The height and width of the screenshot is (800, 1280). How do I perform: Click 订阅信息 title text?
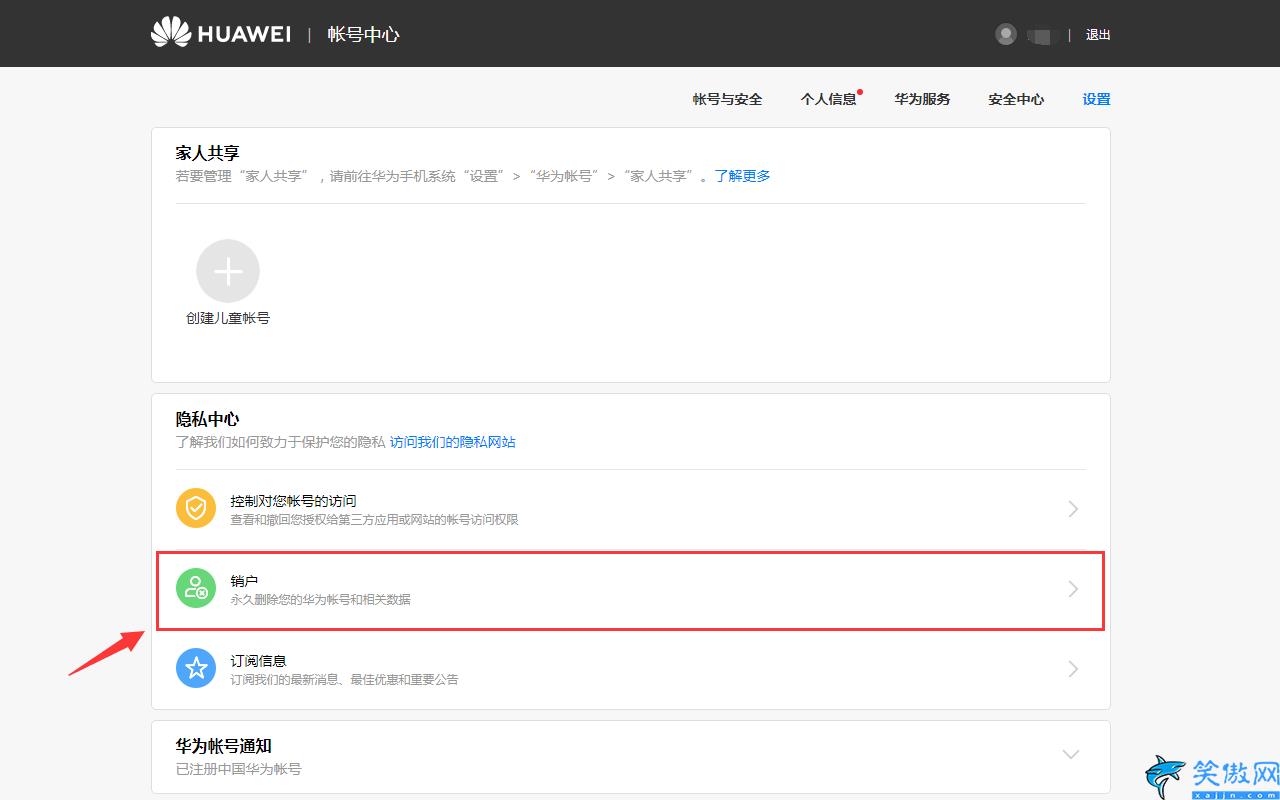click(x=258, y=660)
